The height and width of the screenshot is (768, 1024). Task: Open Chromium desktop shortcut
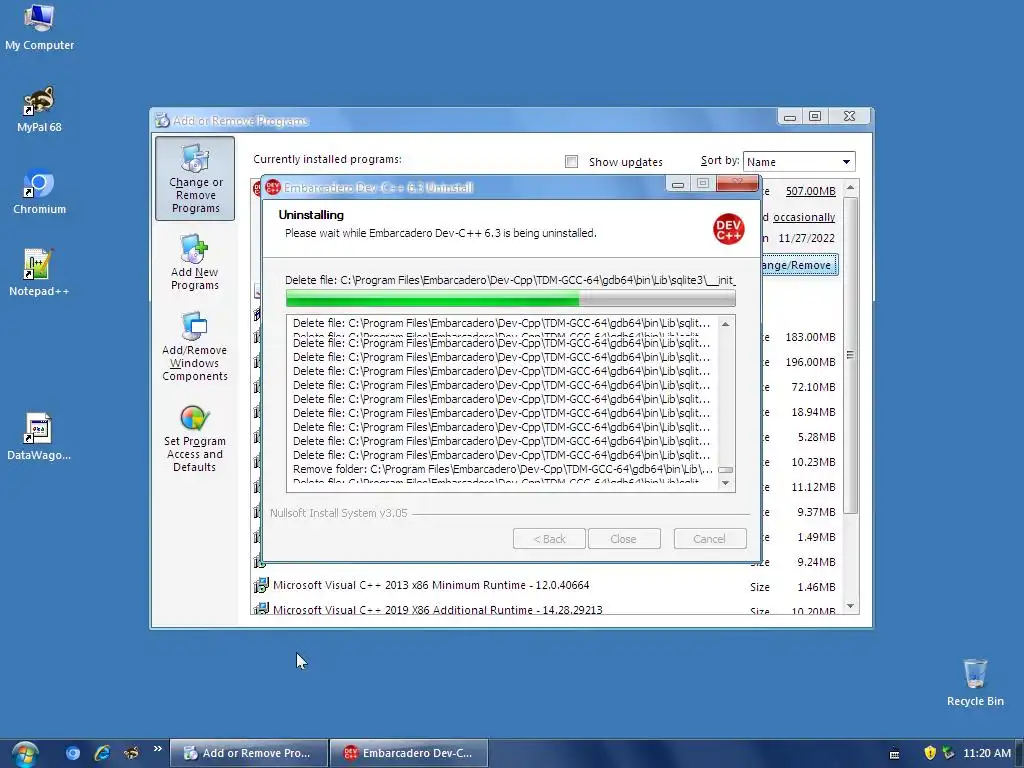coord(39,192)
